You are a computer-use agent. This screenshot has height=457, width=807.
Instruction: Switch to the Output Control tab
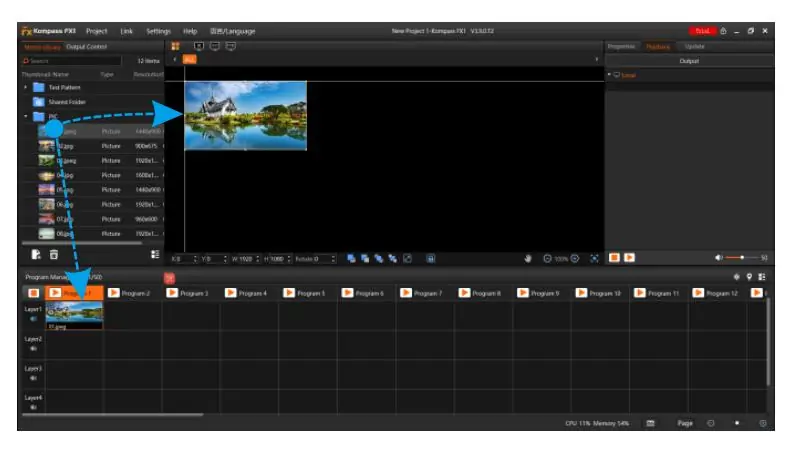(x=86, y=47)
